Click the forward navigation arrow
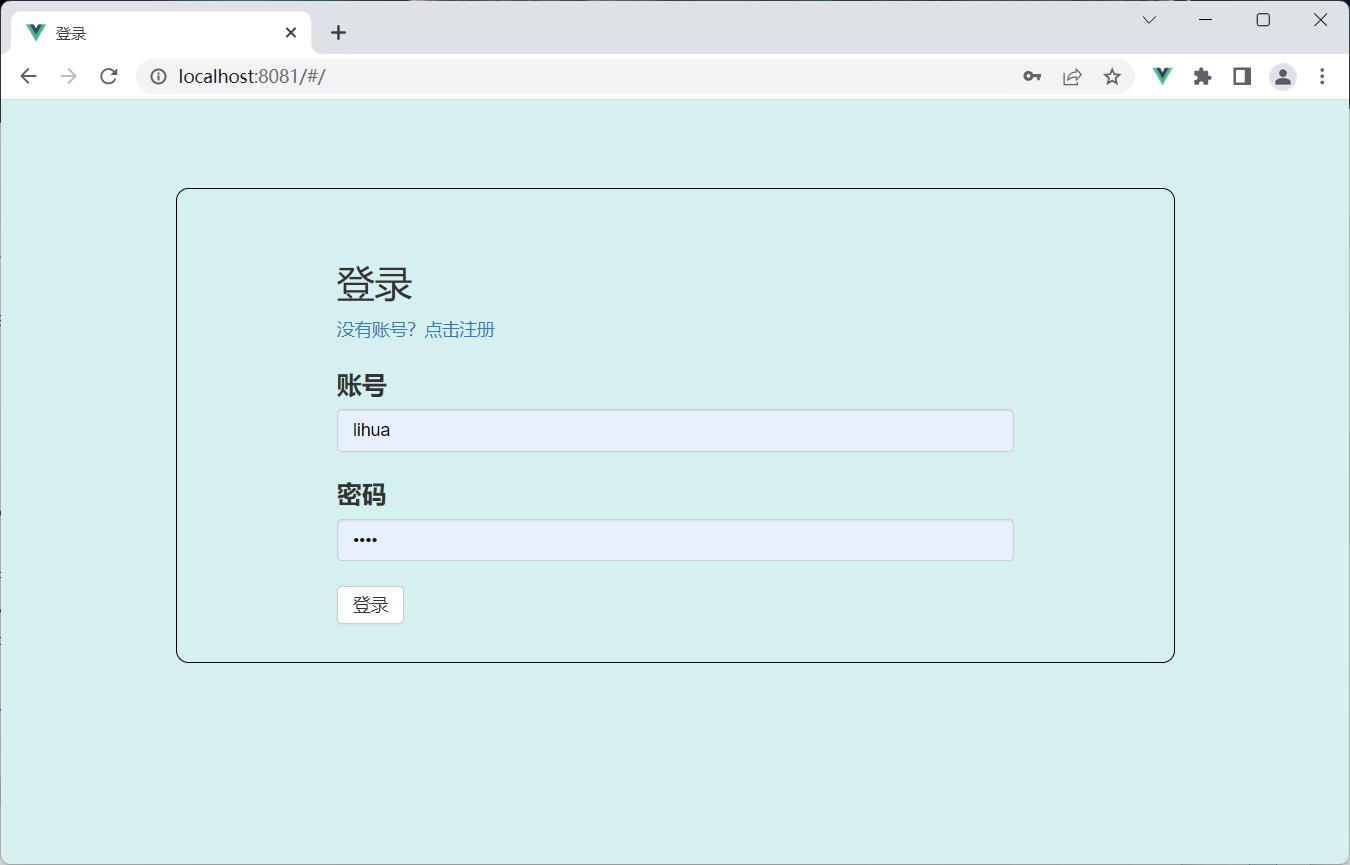 point(68,76)
